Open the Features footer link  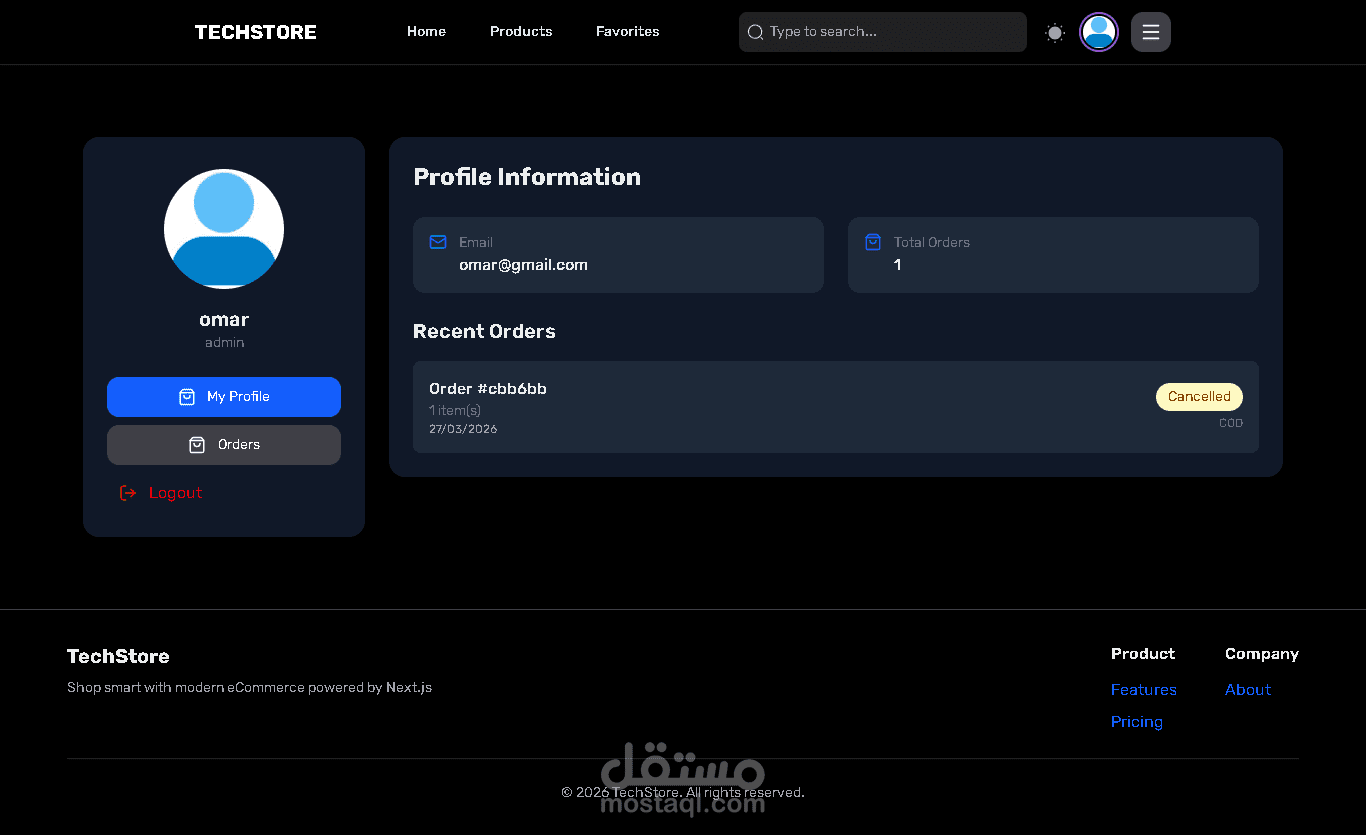[x=1143, y=690]
